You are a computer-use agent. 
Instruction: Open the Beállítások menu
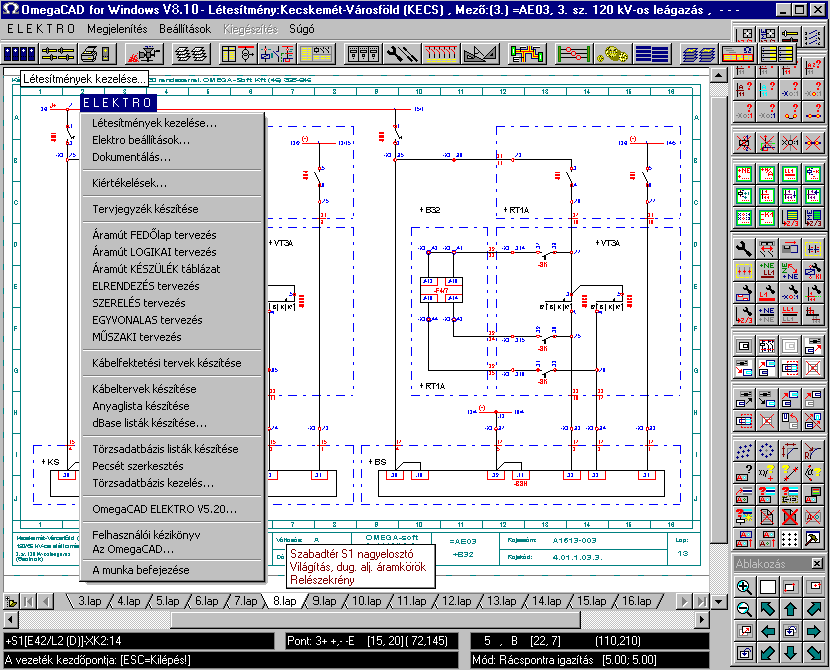point(185,29)
